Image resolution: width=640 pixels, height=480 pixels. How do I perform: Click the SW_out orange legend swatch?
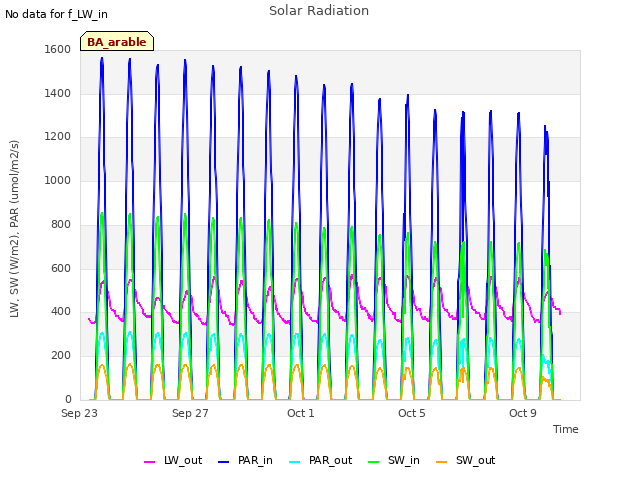[x=442, y=462]
